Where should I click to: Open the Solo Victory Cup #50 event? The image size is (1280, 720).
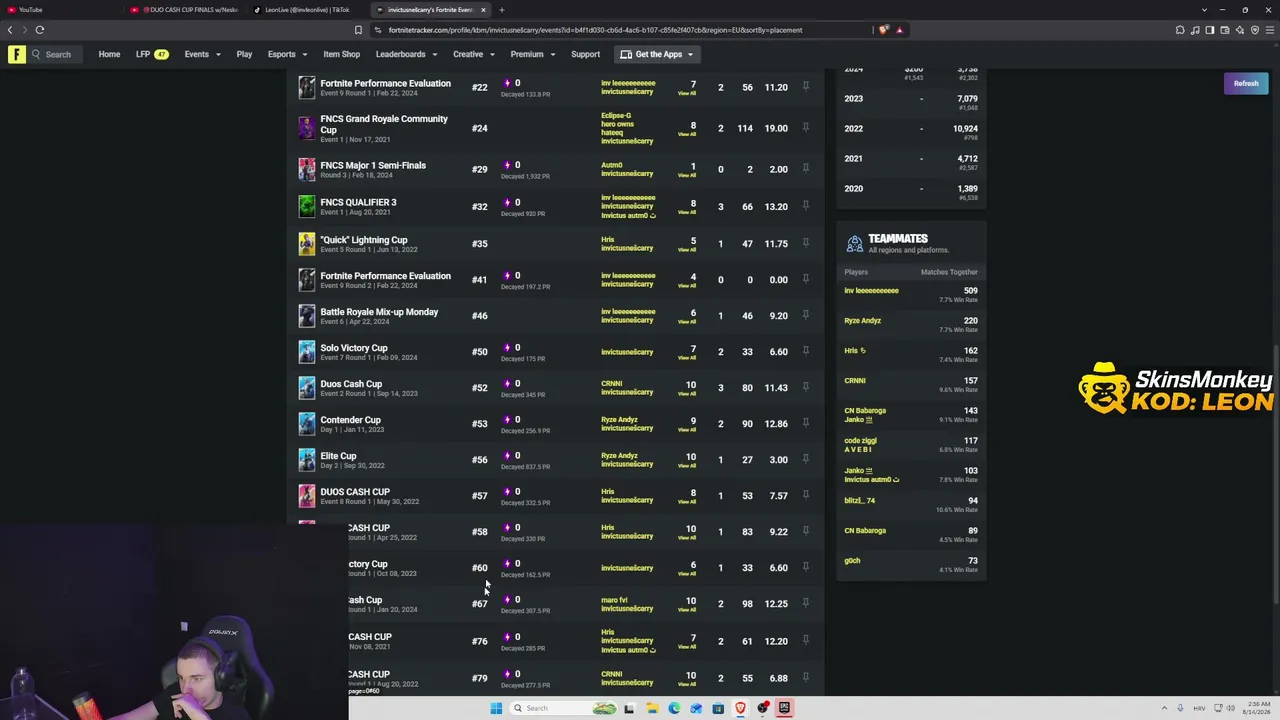point(353,348)
